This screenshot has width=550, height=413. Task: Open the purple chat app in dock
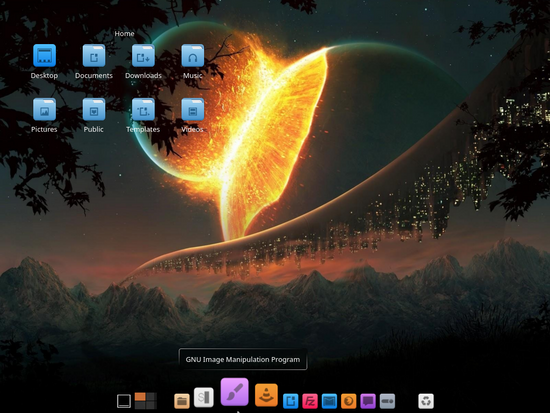pos(368,401)
